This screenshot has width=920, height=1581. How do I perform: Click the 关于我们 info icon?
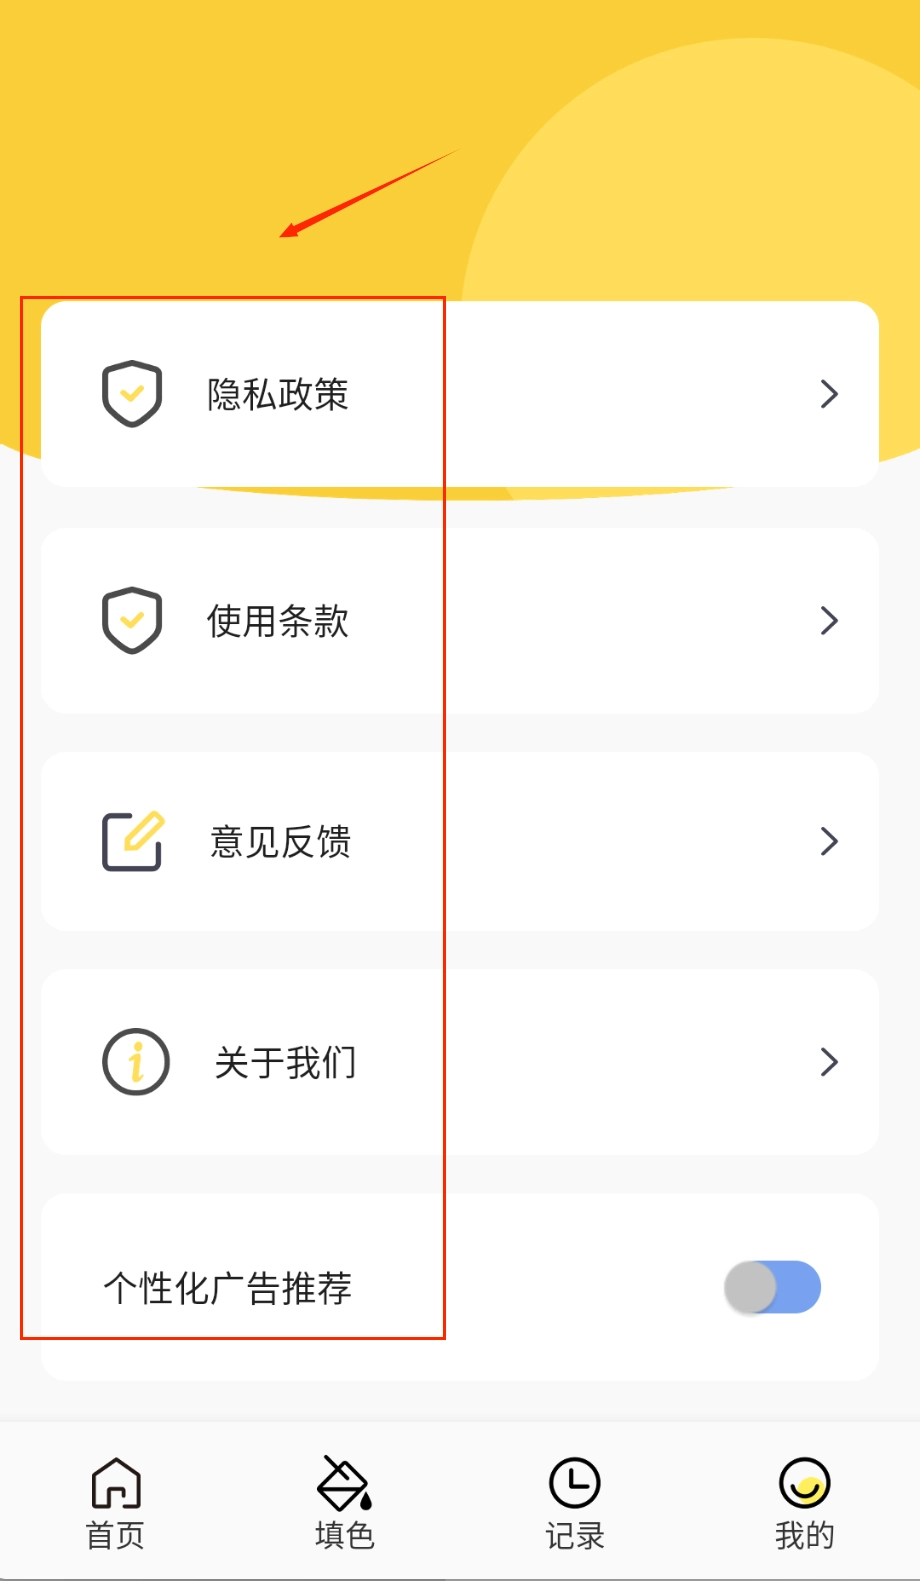point(136,1062)
